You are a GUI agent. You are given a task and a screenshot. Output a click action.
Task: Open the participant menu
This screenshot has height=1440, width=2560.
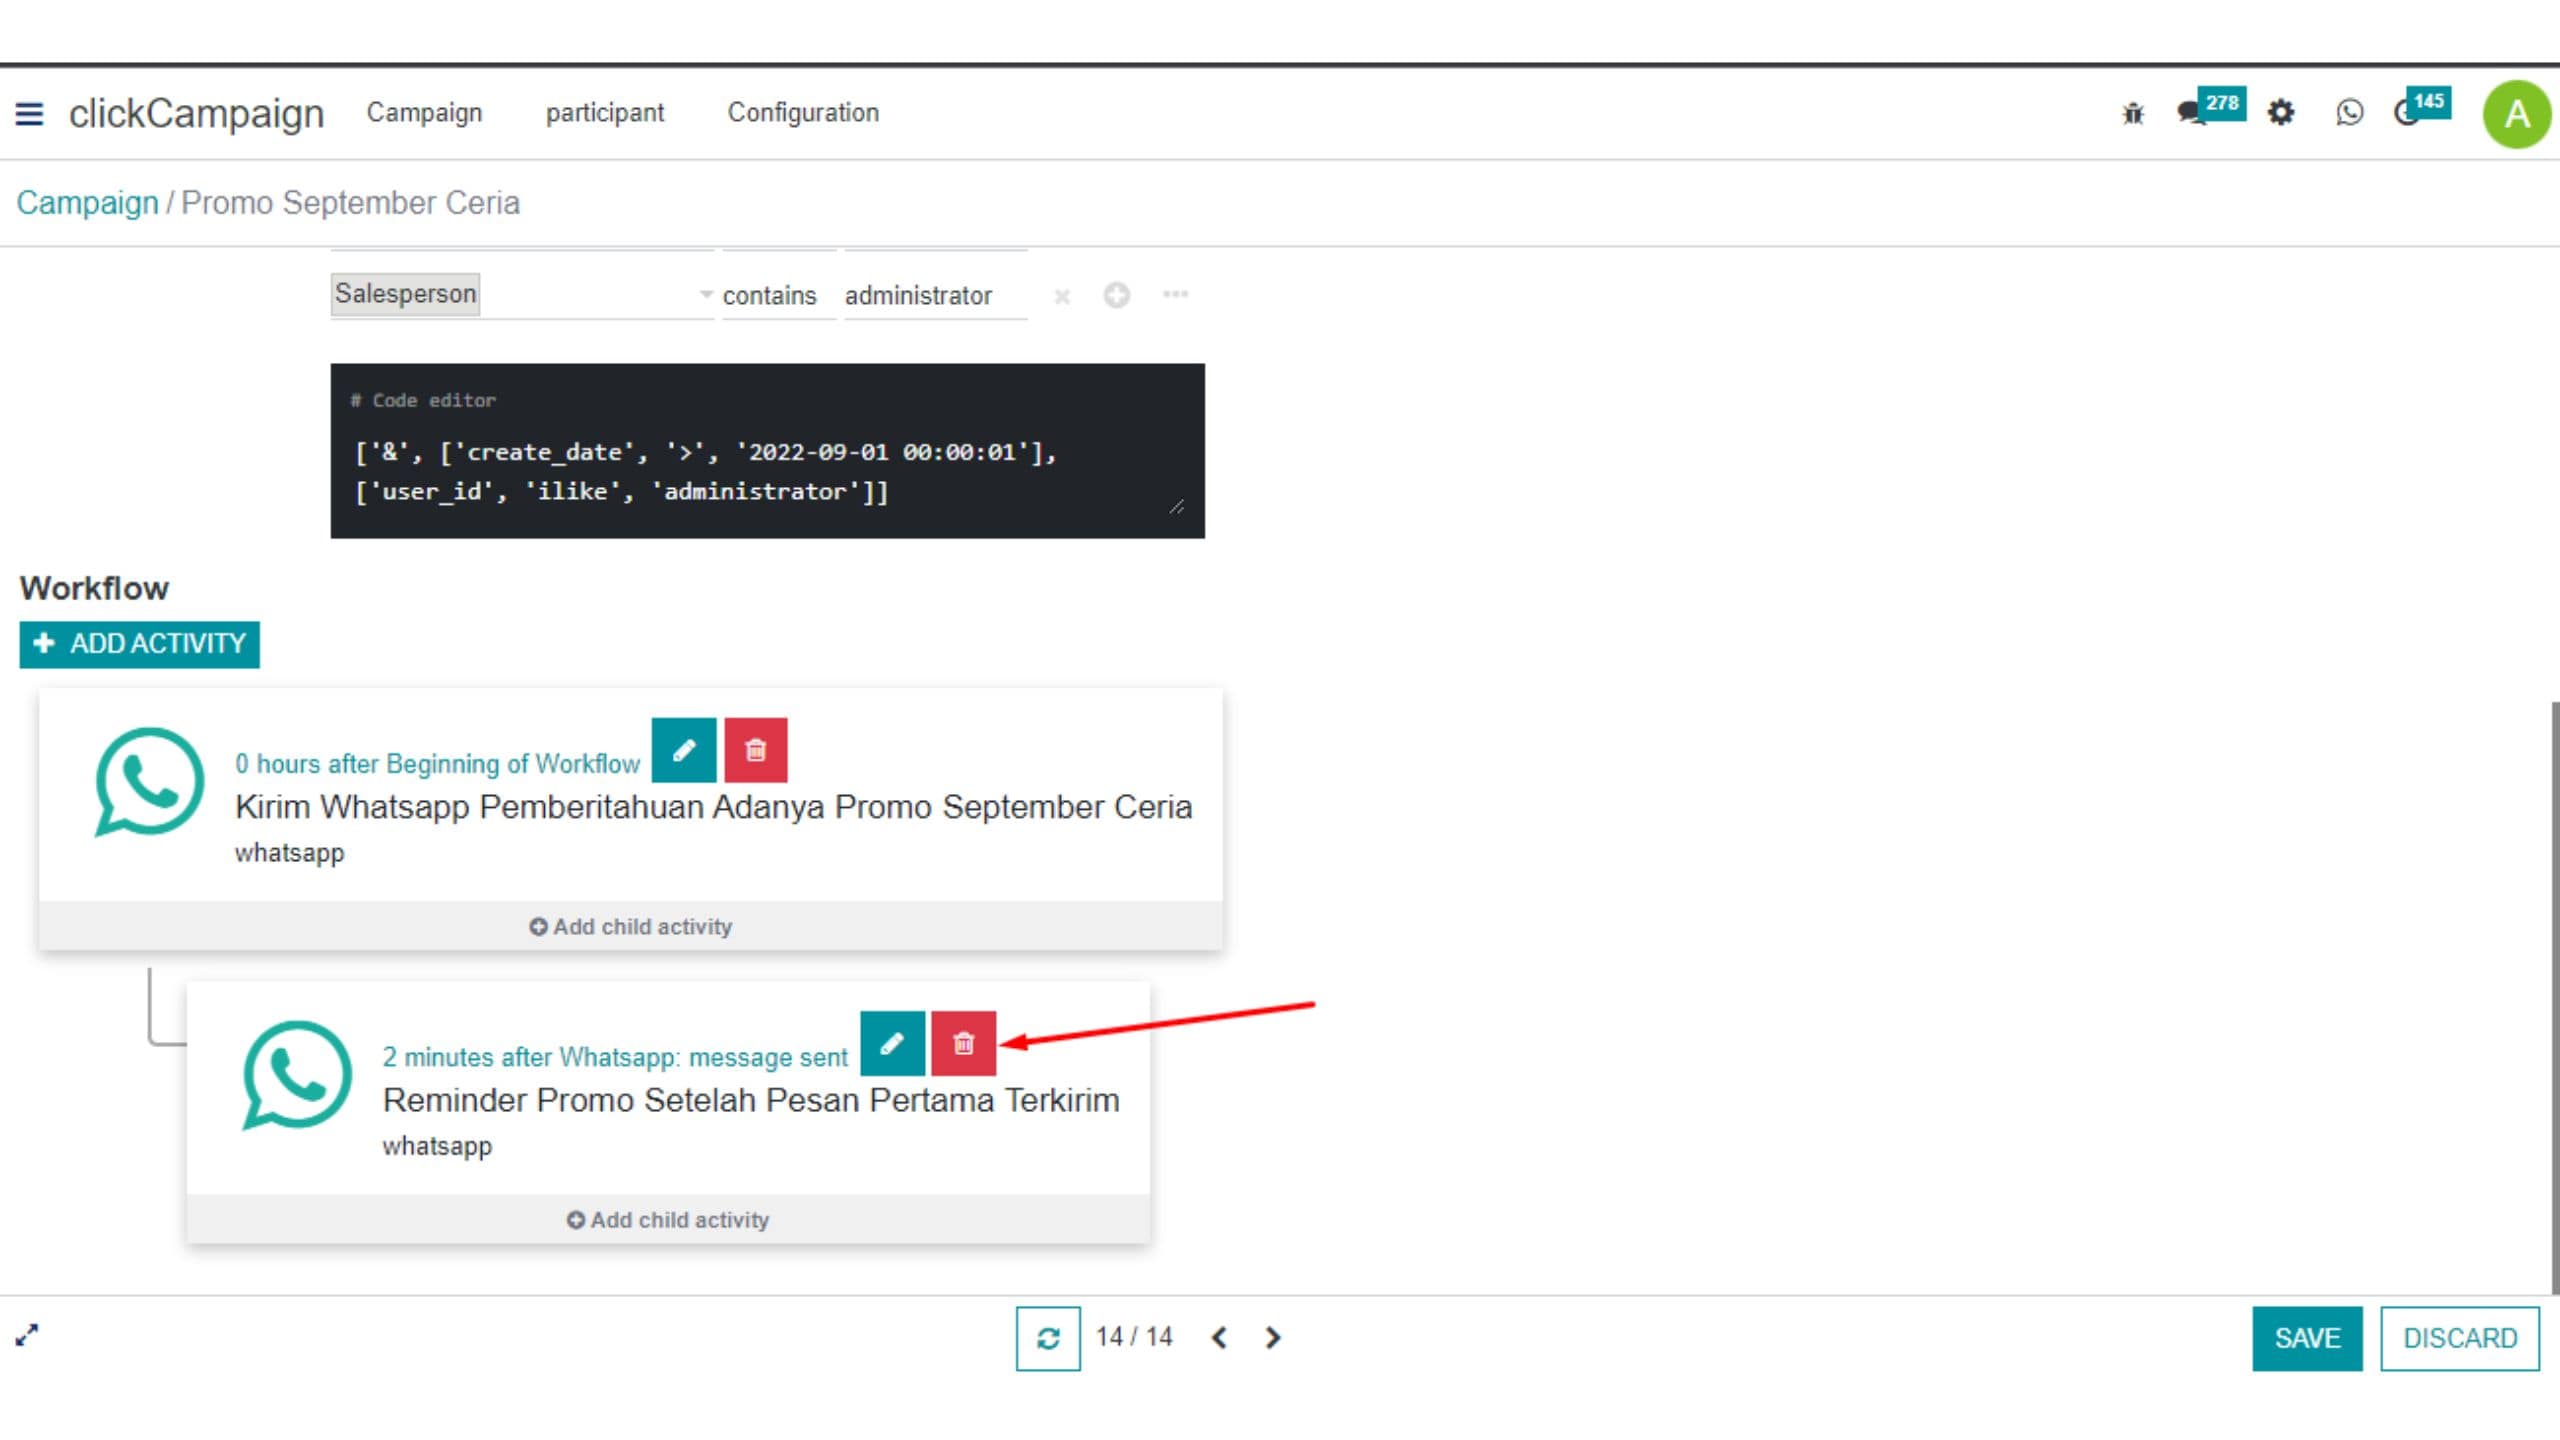tap(605, 113)
